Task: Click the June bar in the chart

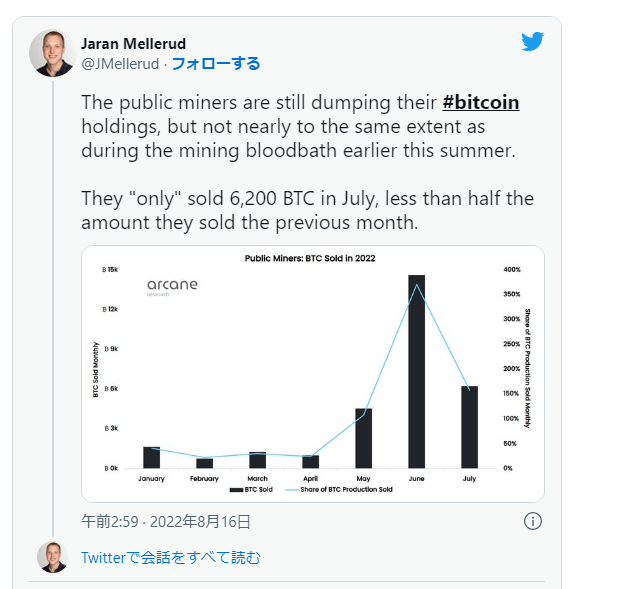Action: click(x=416, y=371)
